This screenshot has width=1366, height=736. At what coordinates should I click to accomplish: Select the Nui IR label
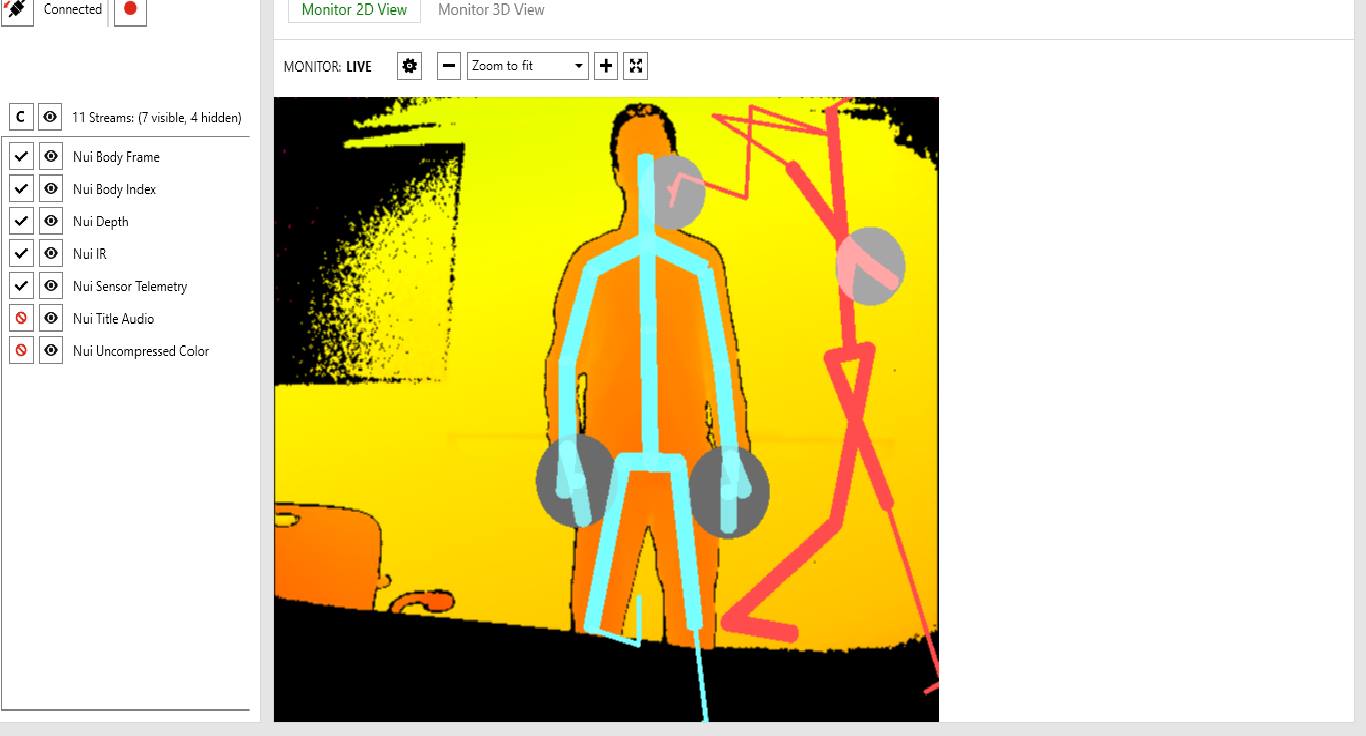(x=89, y=254)
